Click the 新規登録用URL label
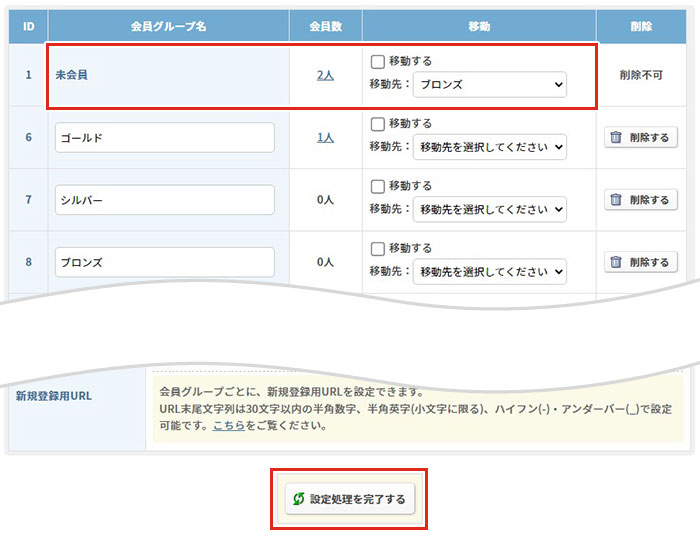This screenshot has width=700, height=541. 54,396
